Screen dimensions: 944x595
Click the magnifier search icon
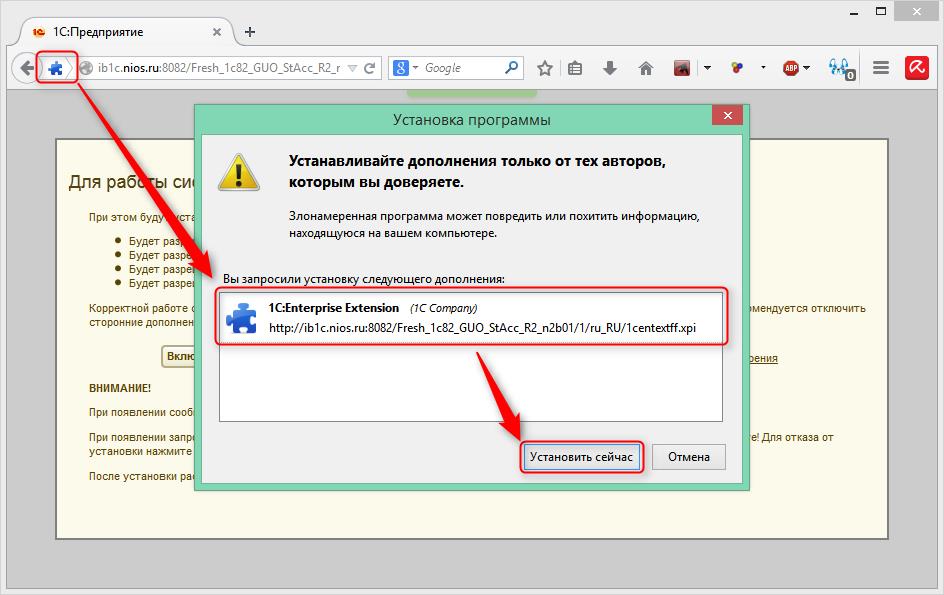511,67
